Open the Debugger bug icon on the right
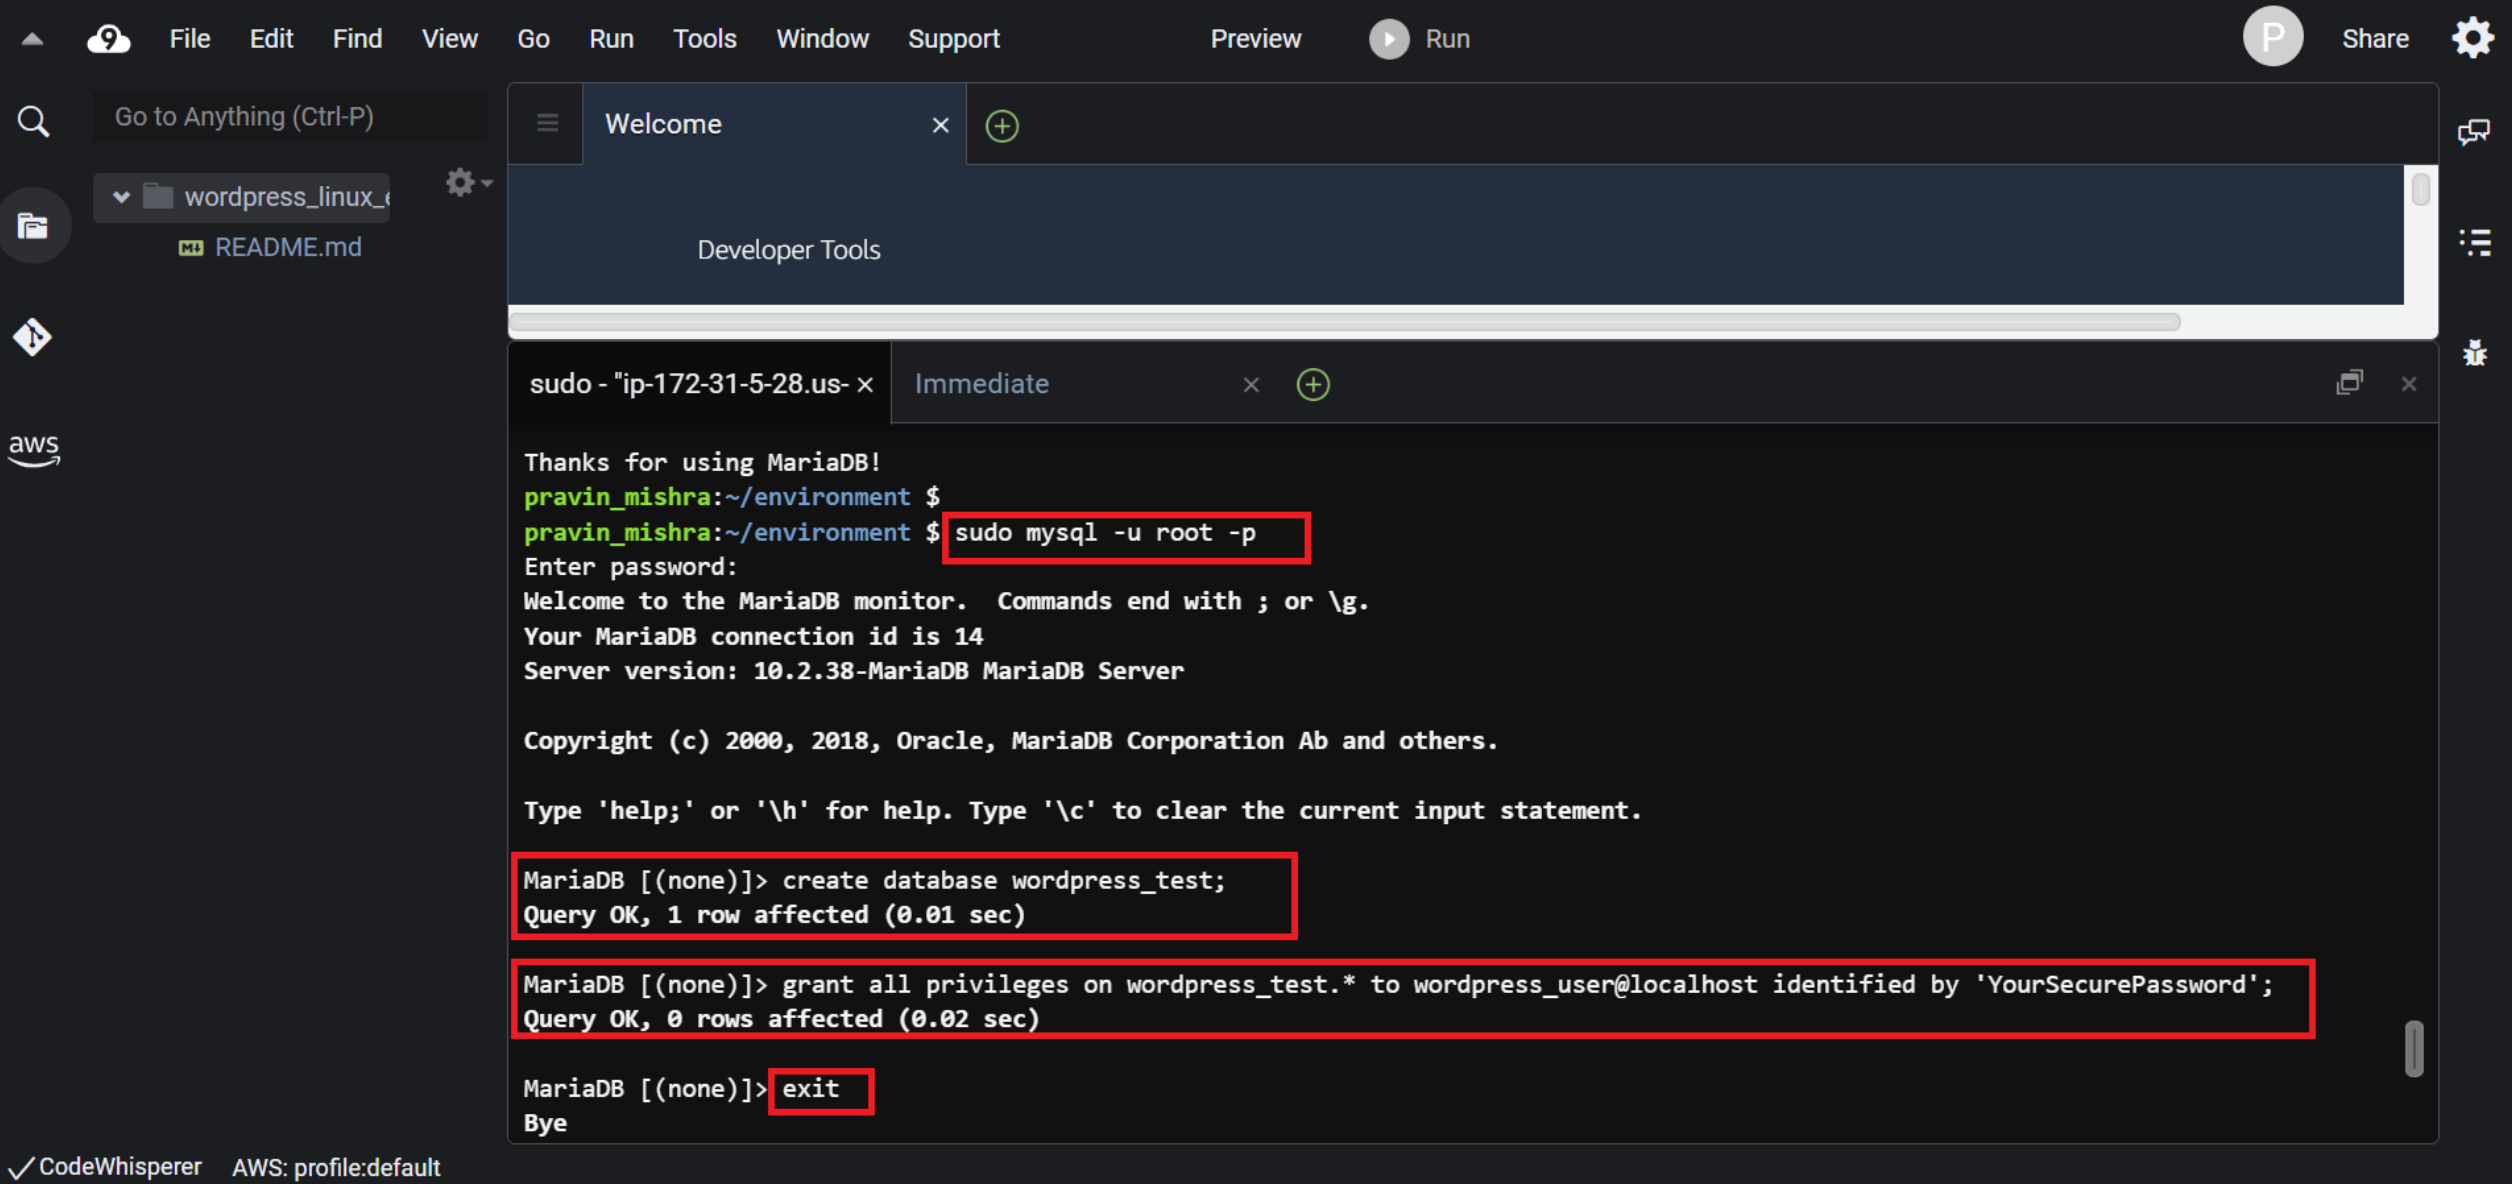Viewport: 2512px width, 1185px height. pos(2475,352)
